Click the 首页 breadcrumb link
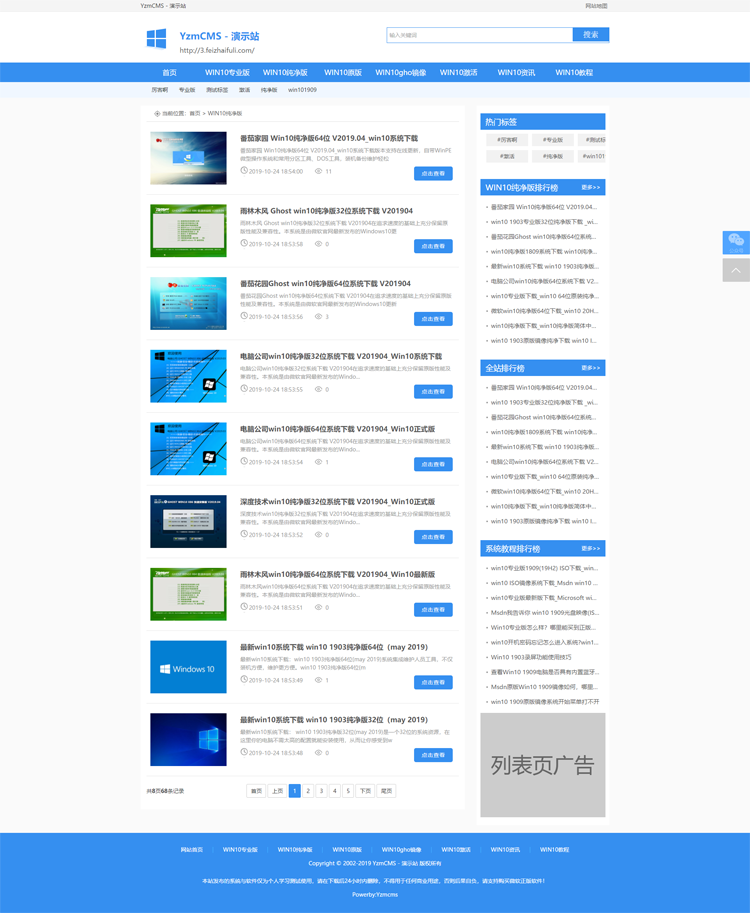The width and height of the screenshot is (750, 913). pos(194,114)
